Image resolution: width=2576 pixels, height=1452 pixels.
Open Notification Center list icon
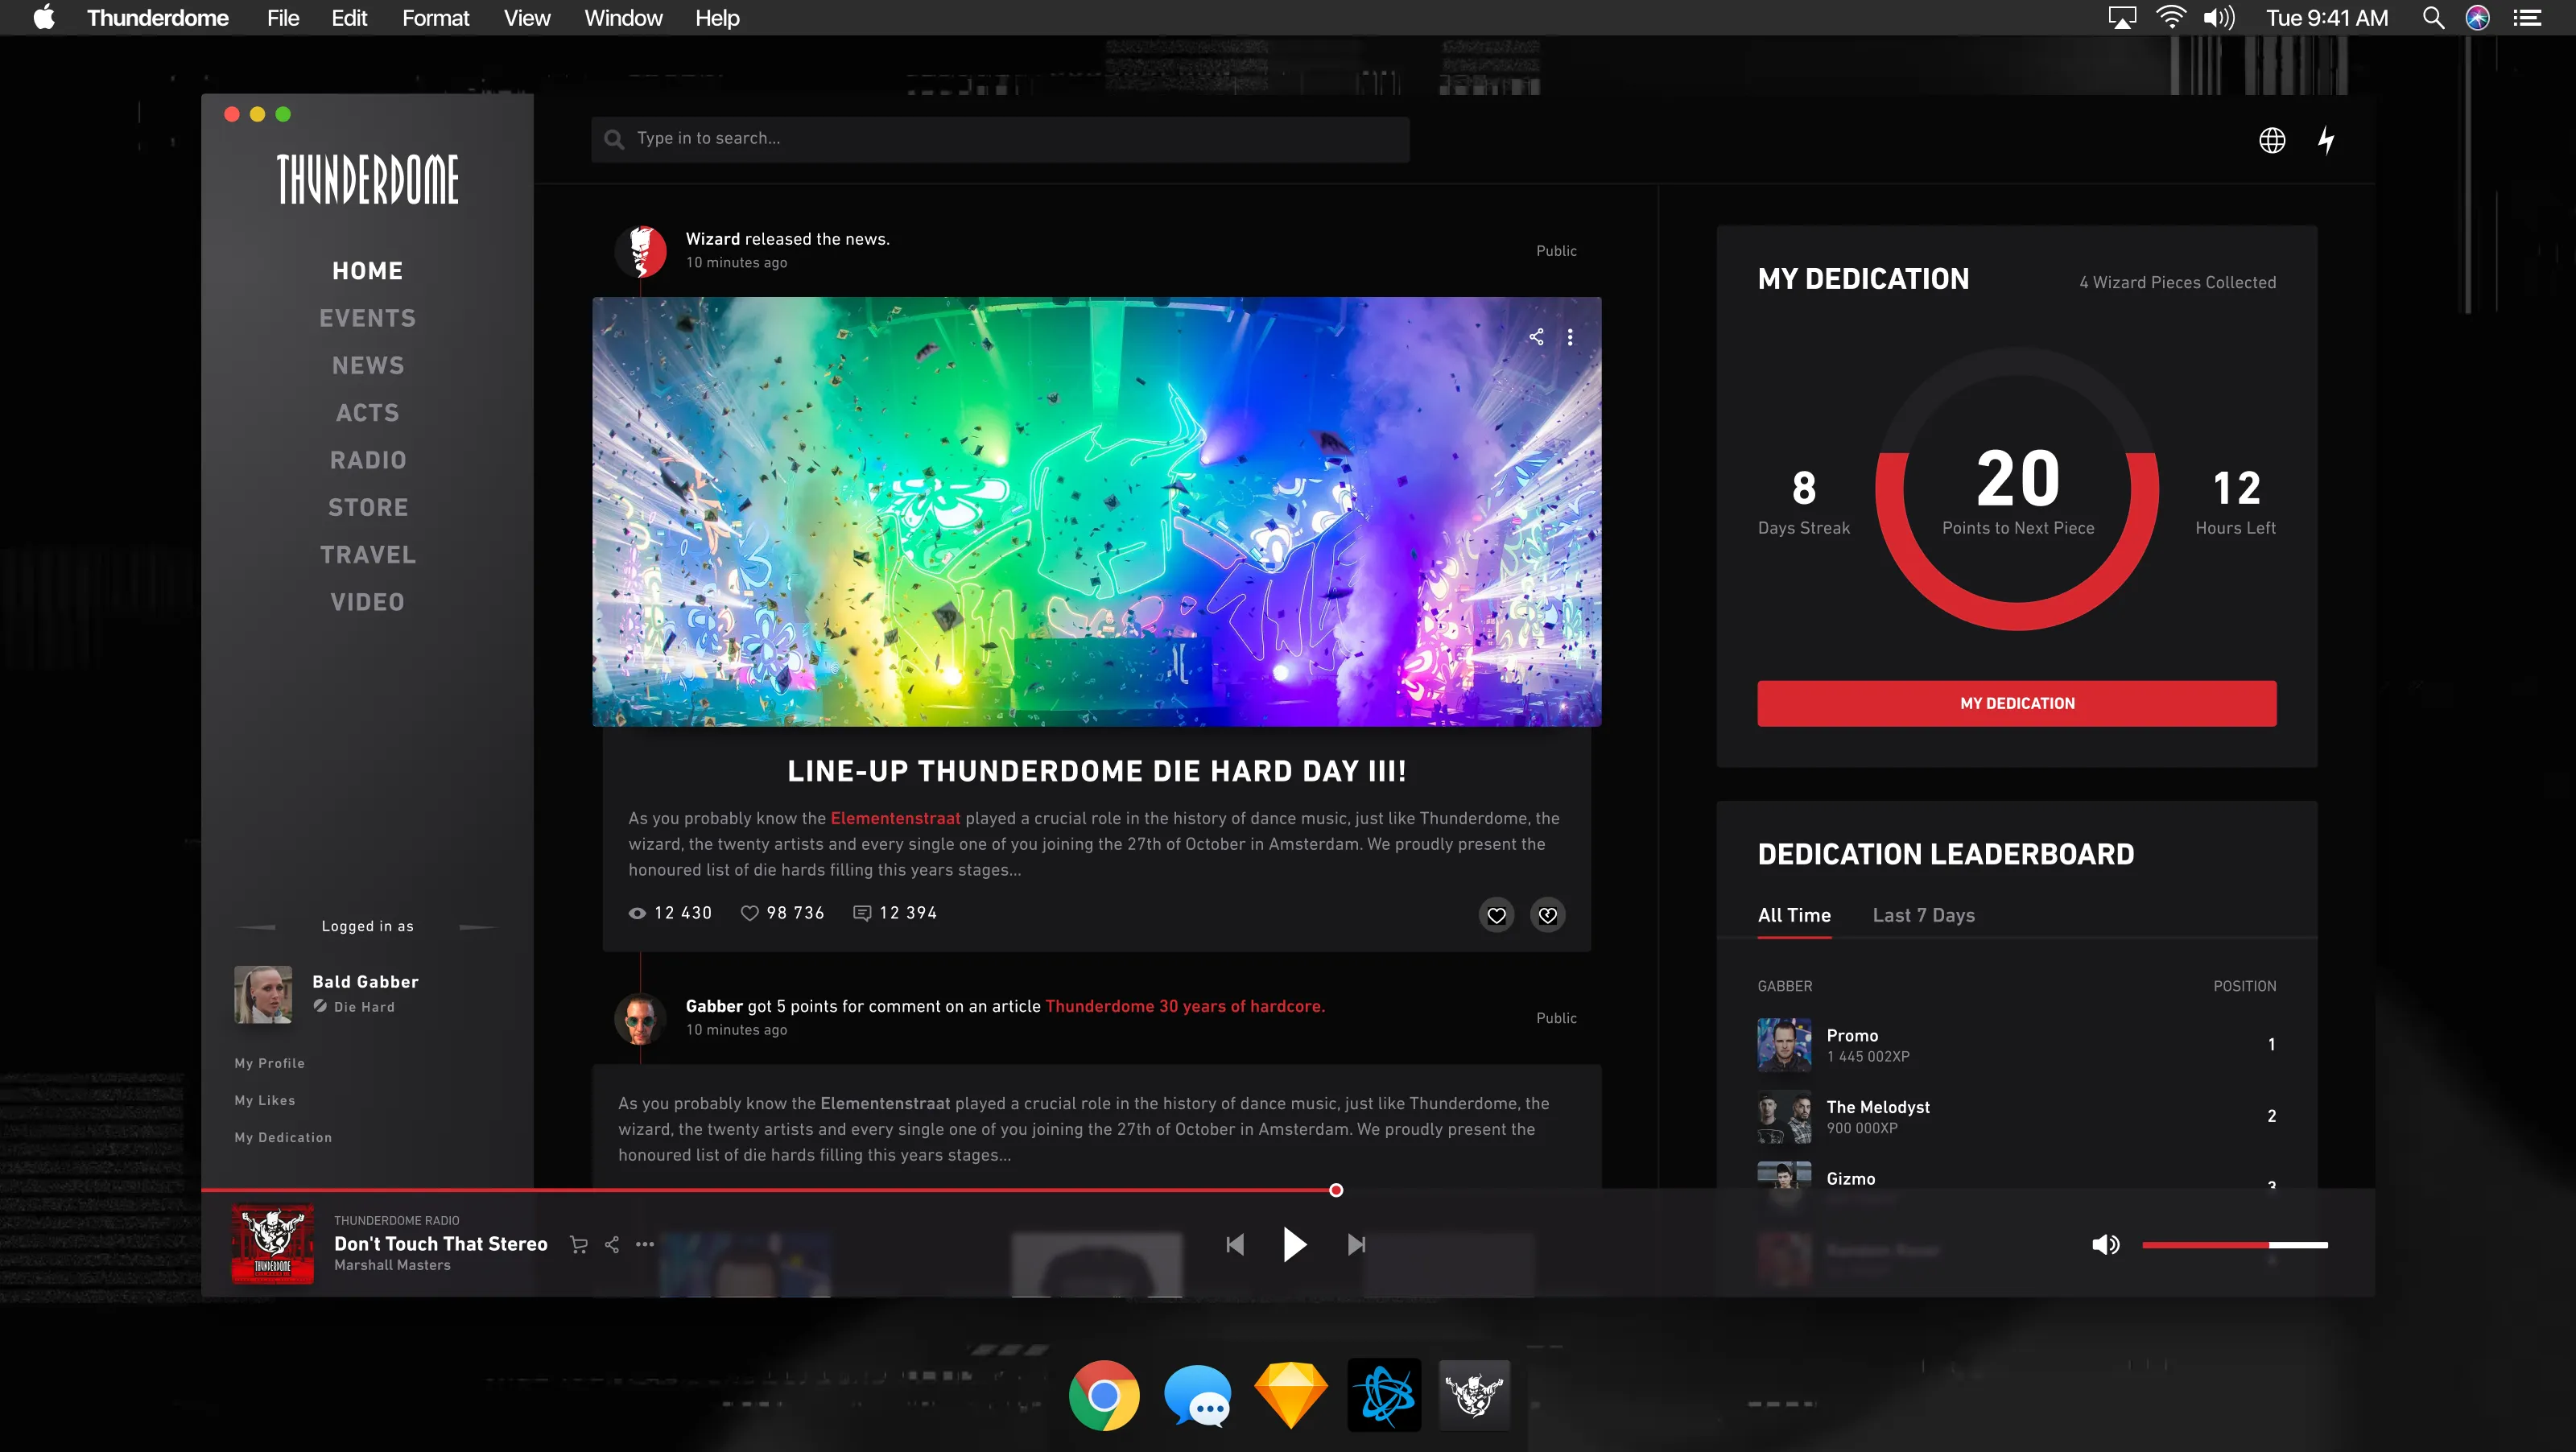point(2527,18)
